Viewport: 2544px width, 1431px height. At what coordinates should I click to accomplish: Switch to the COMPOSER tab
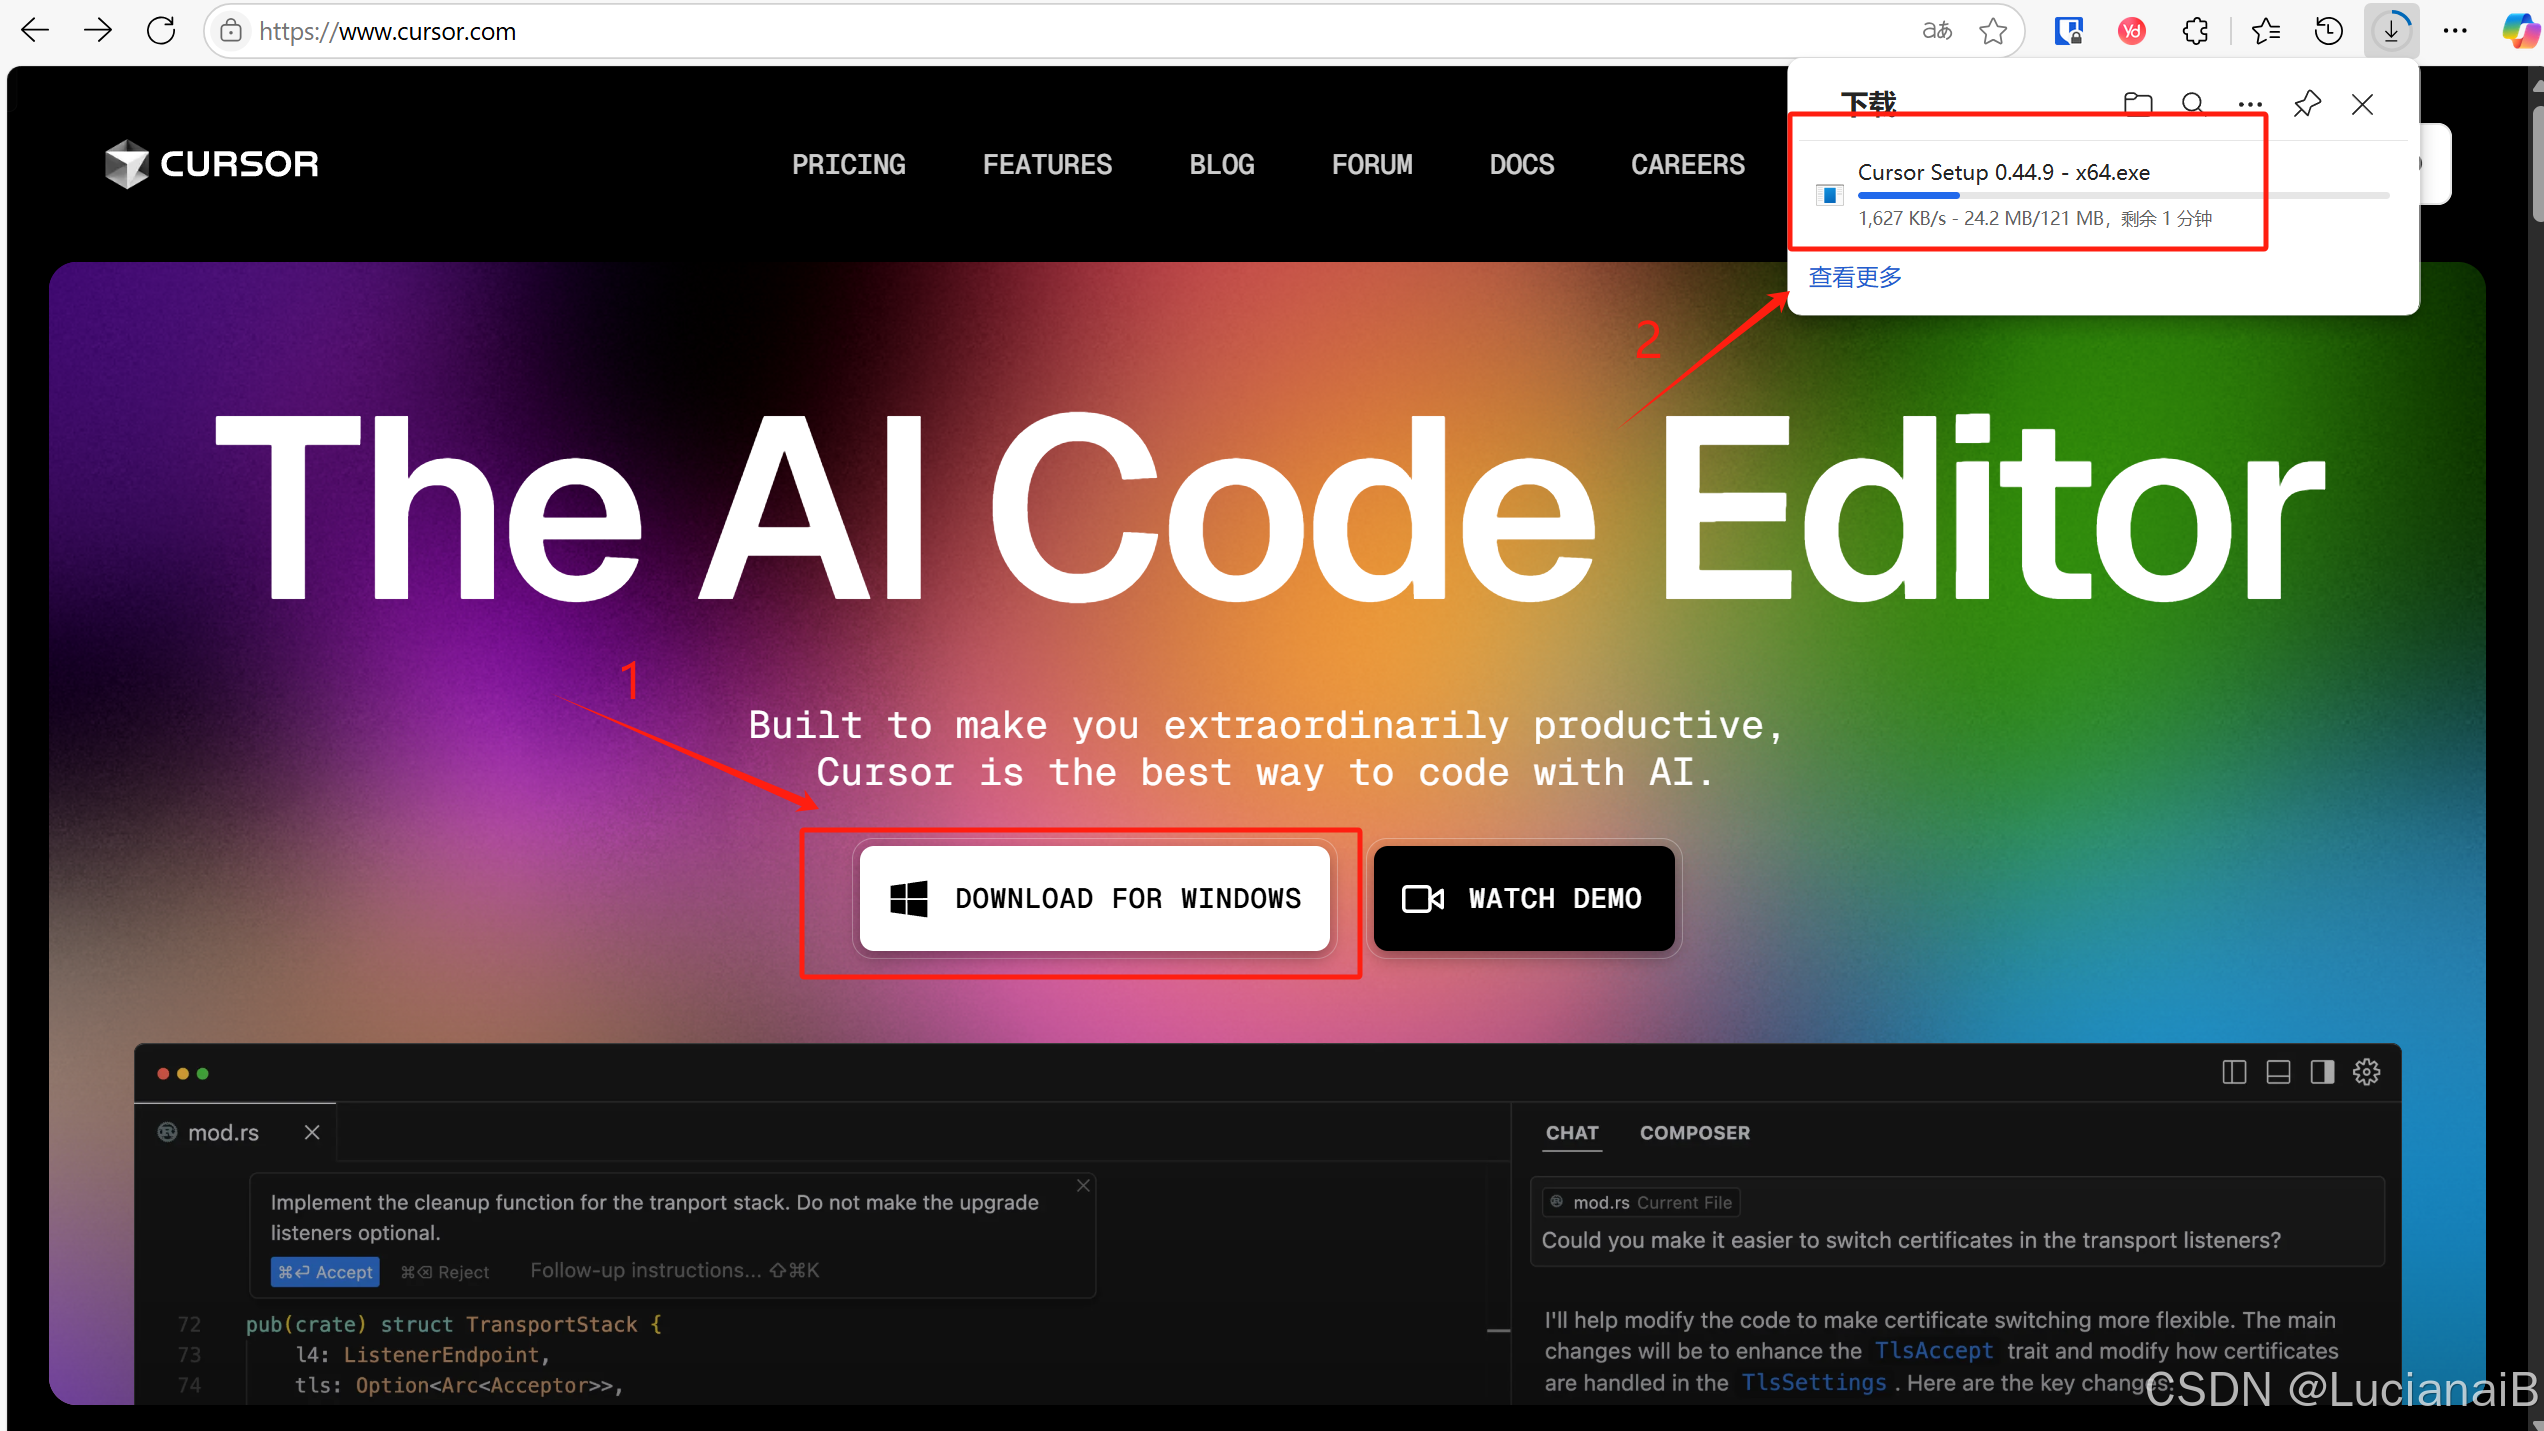tap(1694, 1133)
